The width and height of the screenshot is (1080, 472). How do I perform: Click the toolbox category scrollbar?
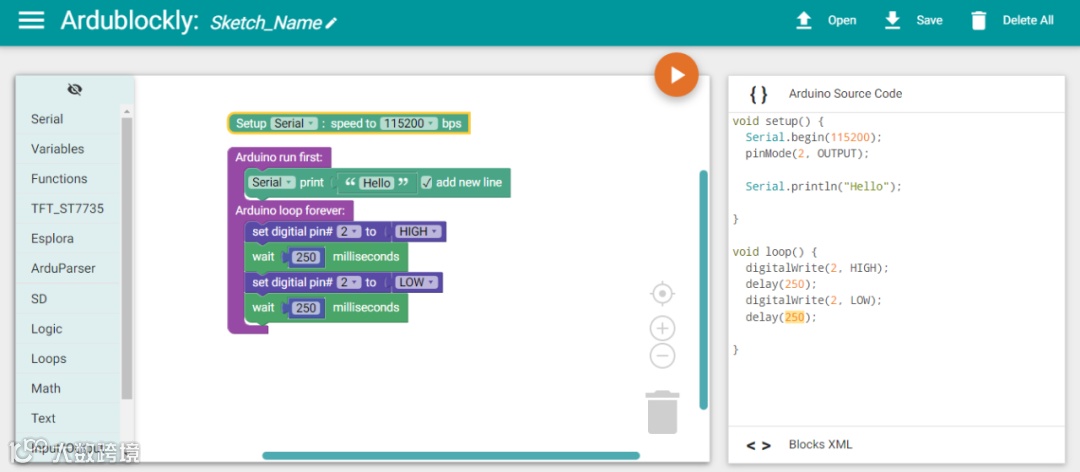tap(127, 258)
